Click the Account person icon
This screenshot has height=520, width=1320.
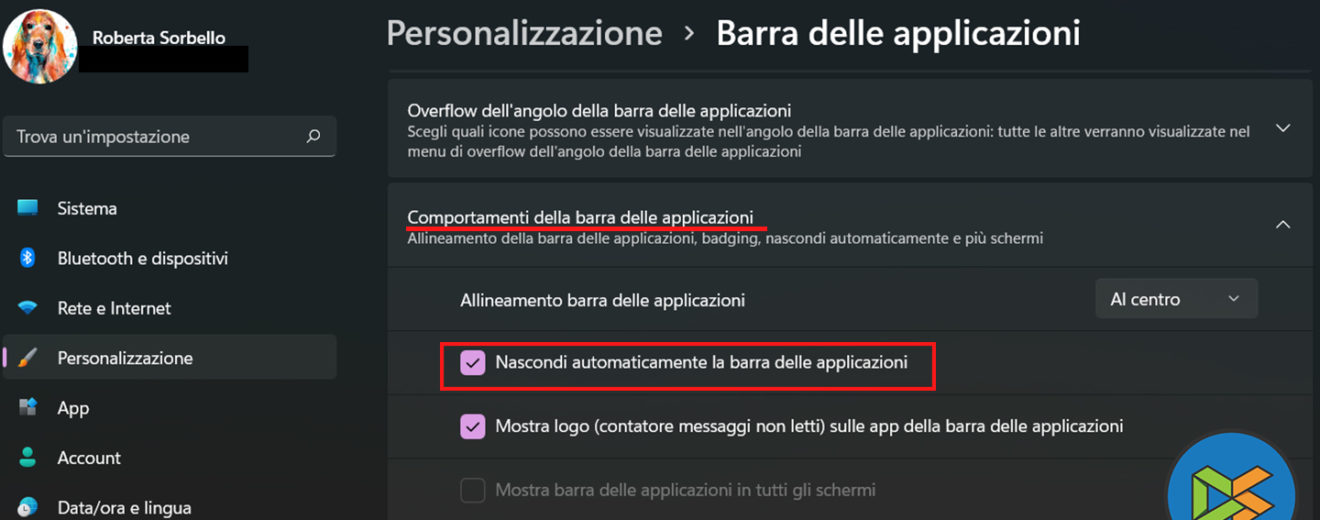coord(28,458)
